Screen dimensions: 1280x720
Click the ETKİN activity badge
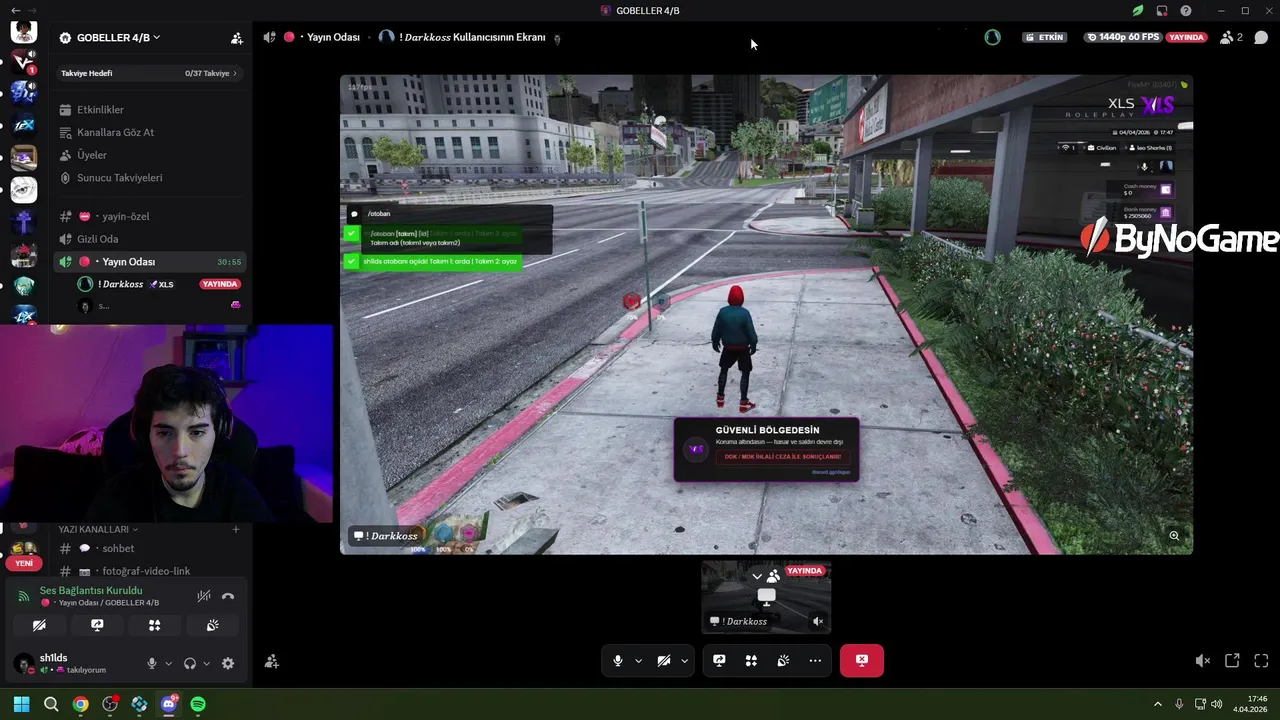1044,37
